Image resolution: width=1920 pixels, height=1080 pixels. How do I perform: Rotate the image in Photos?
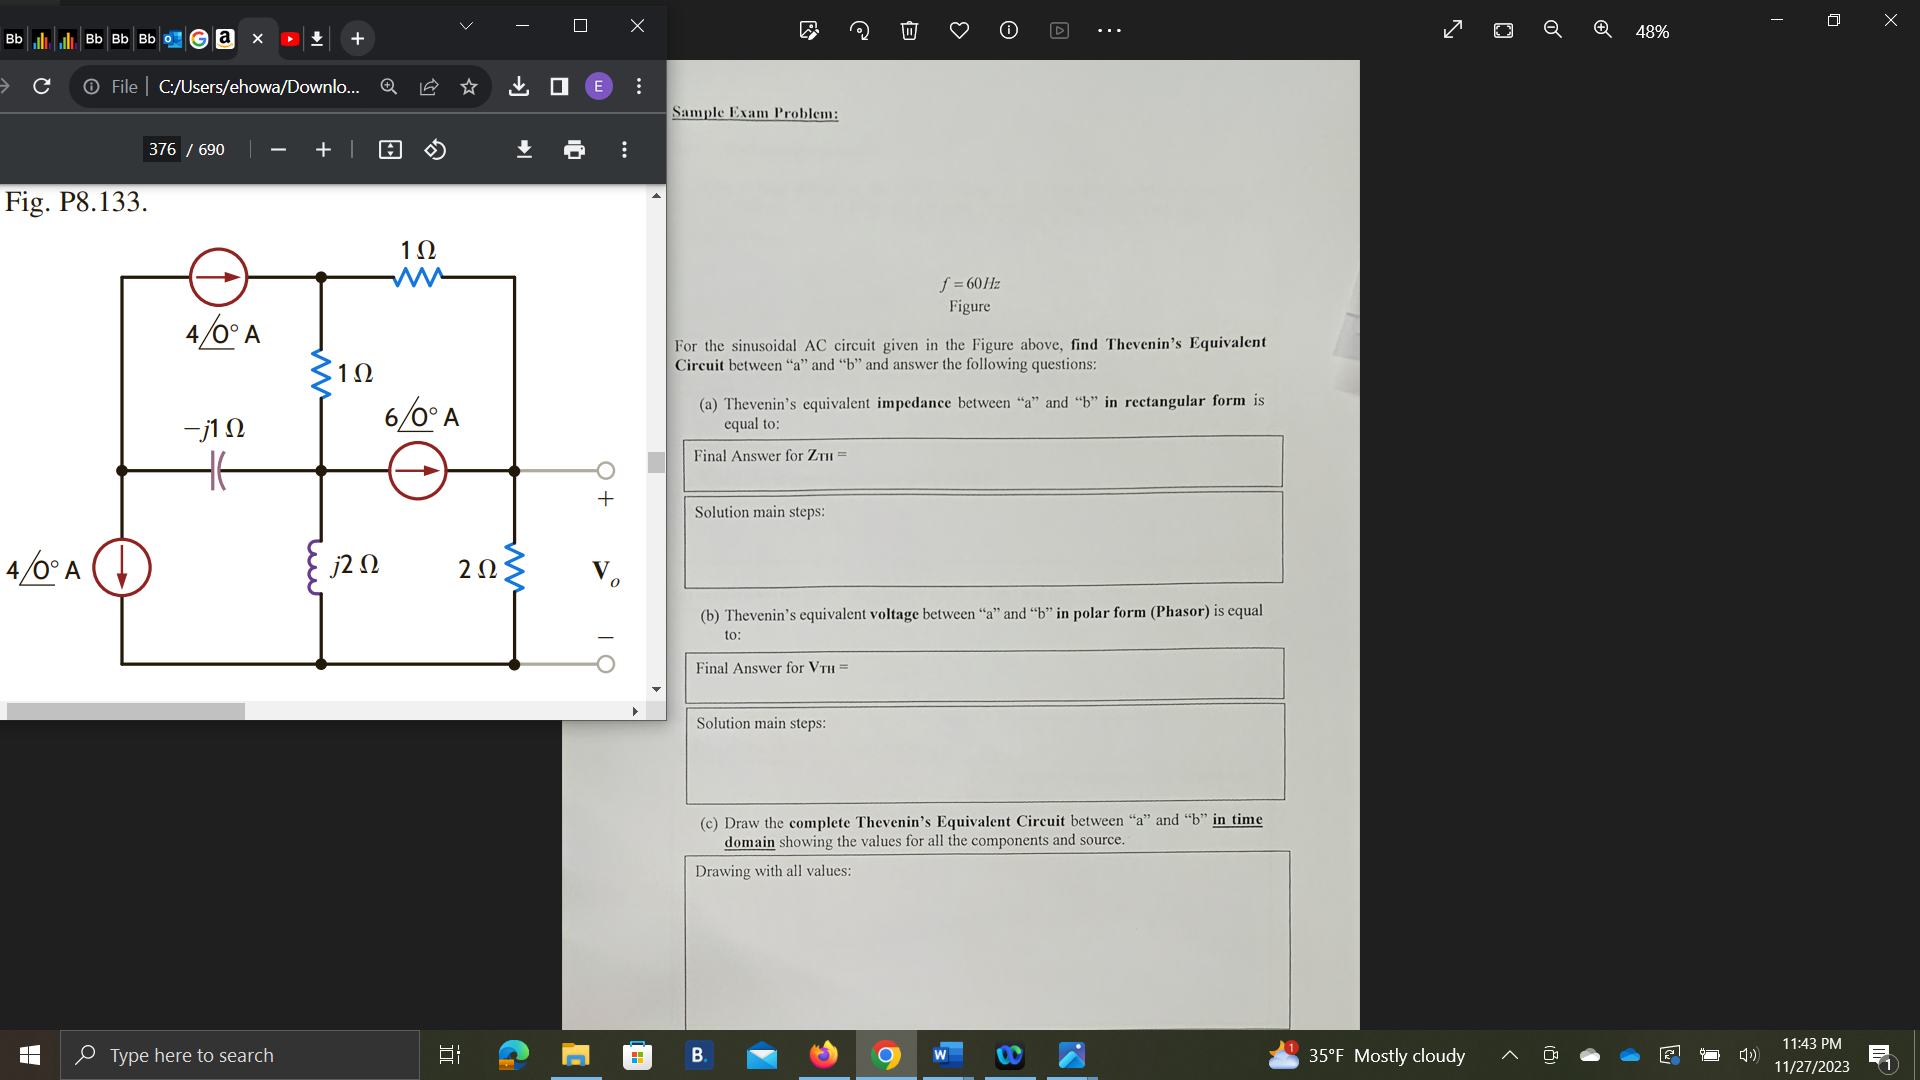point(859,31)
